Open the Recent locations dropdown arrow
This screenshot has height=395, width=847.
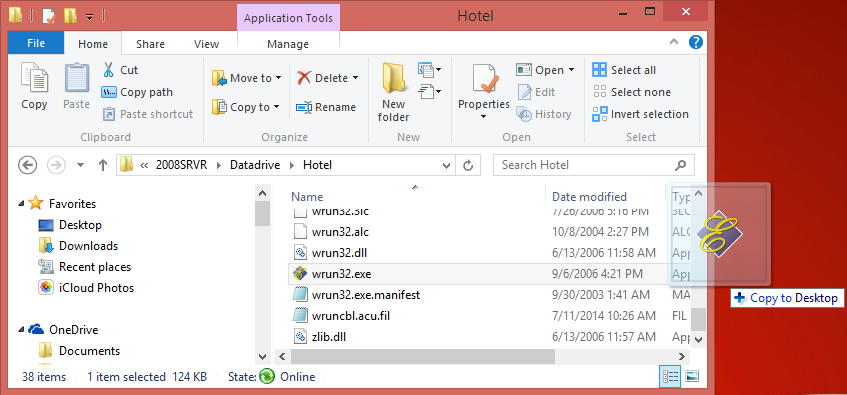[80, 165]
